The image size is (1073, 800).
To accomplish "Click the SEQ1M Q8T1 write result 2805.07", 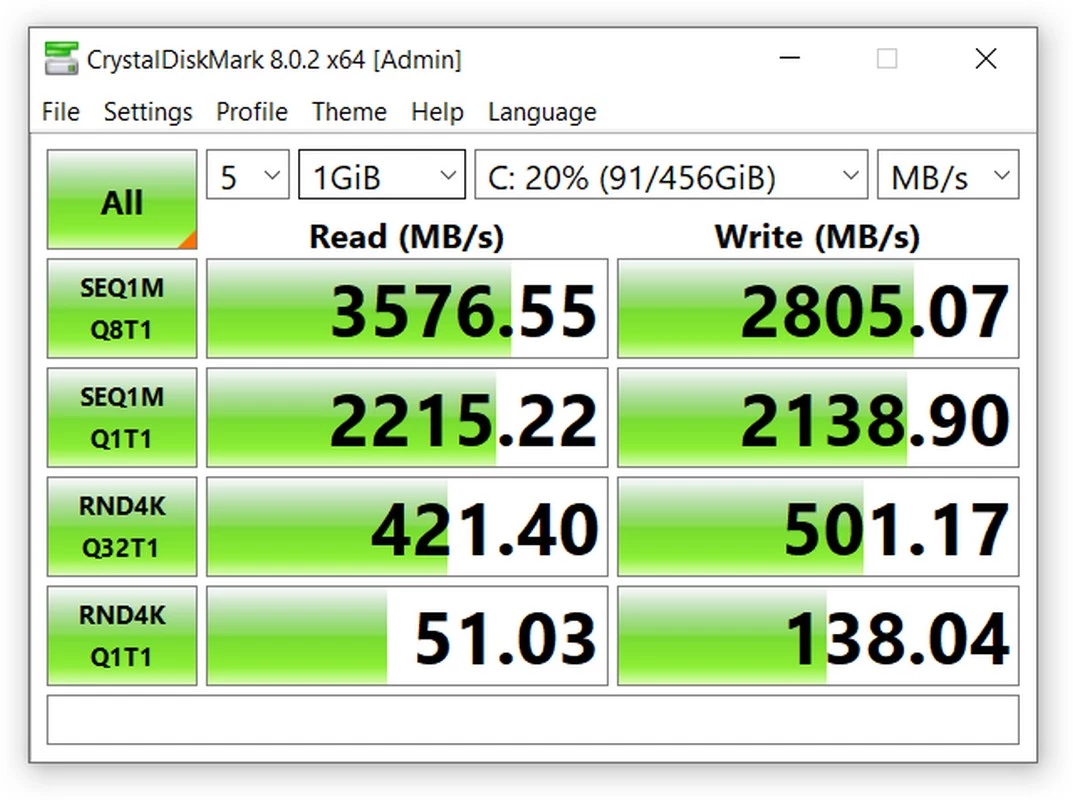I will click(818, 309).
